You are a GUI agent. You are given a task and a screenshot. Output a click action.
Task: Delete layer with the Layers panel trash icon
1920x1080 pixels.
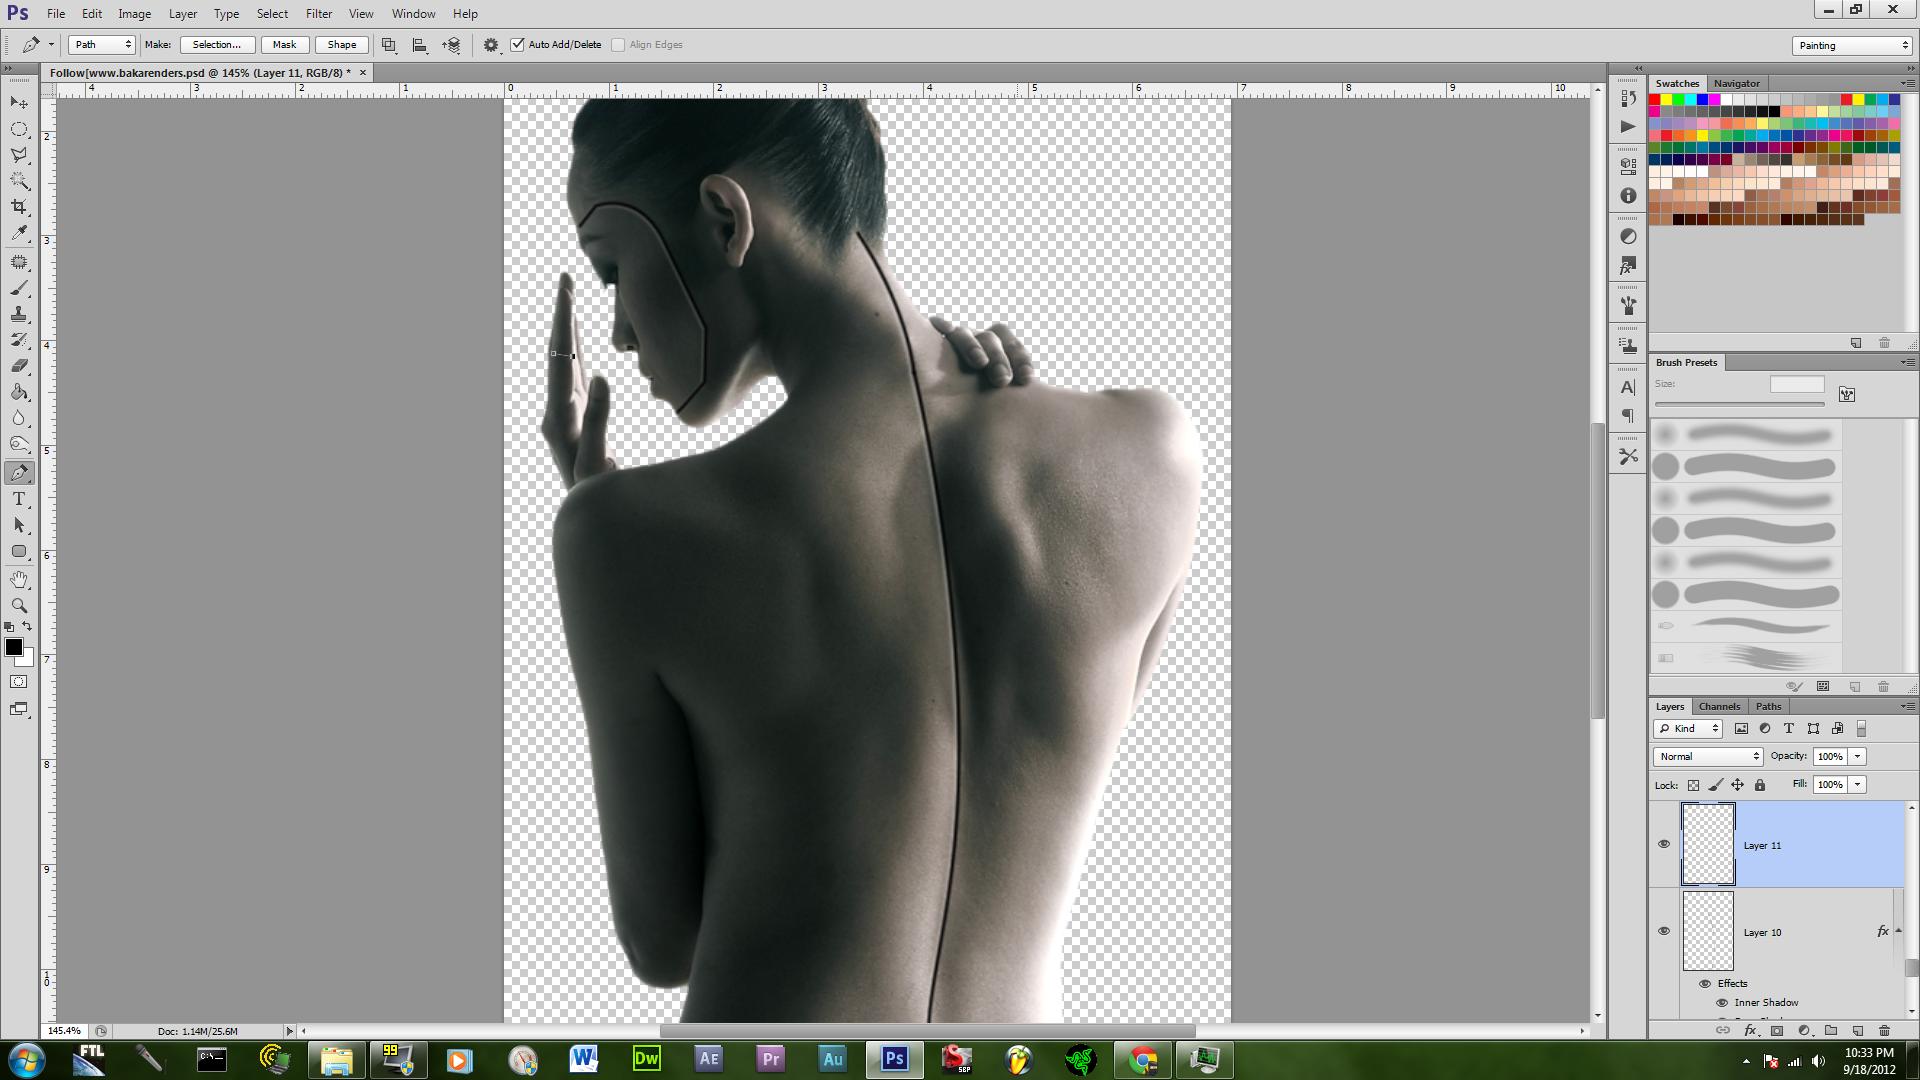click(x=1884, y=1030)
